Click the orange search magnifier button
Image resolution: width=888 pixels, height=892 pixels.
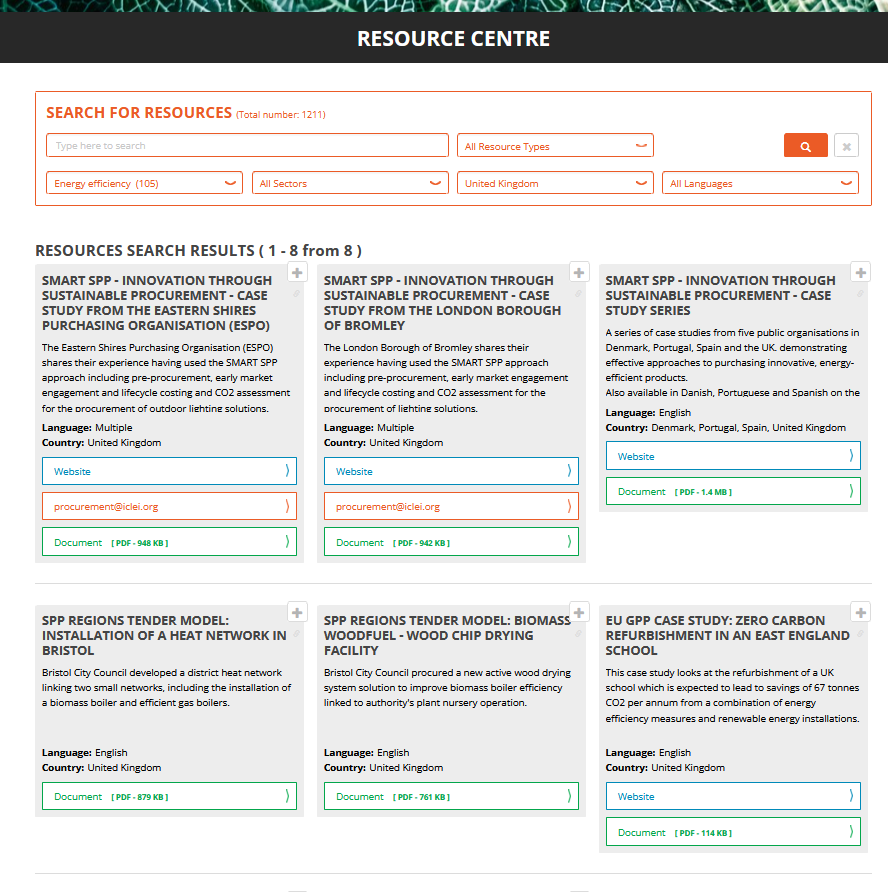click(806, 146)
